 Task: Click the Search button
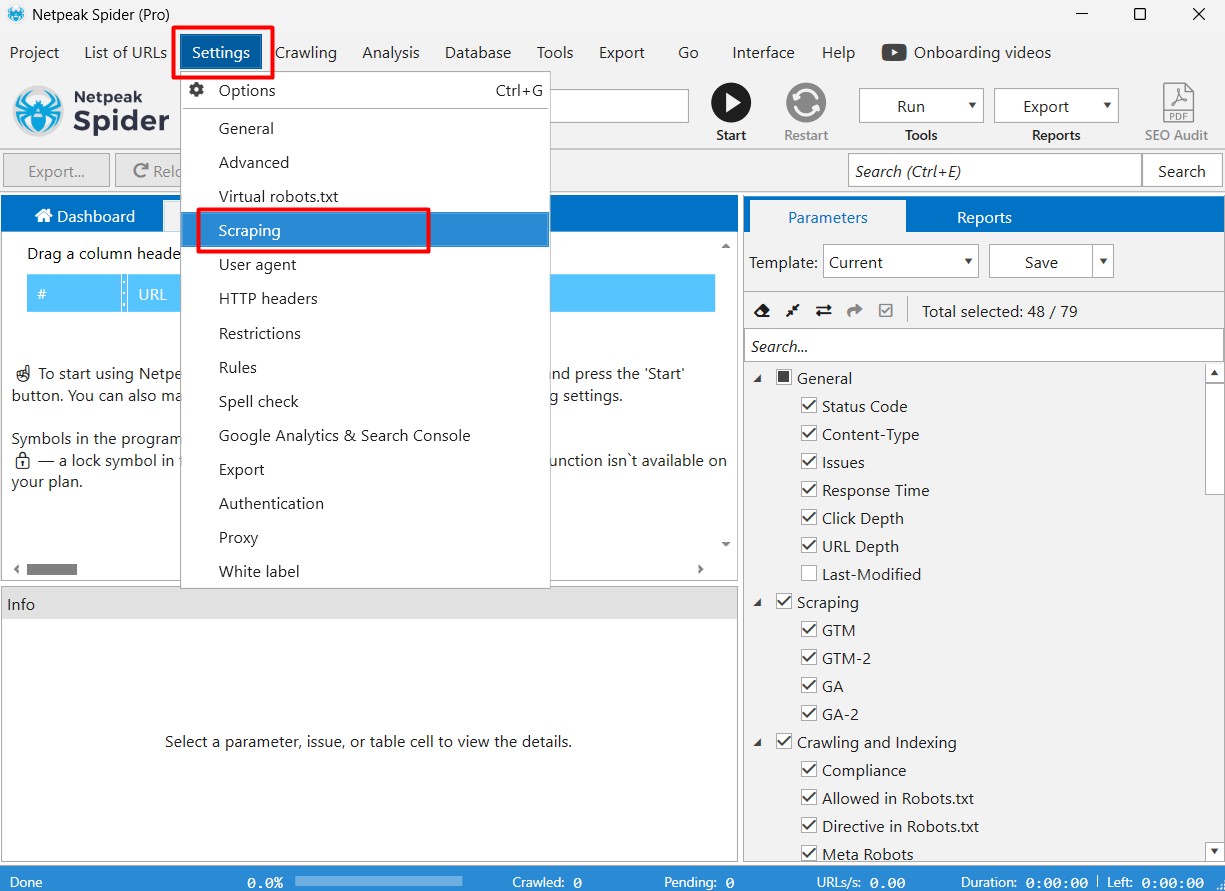[x=1181, y=171]
